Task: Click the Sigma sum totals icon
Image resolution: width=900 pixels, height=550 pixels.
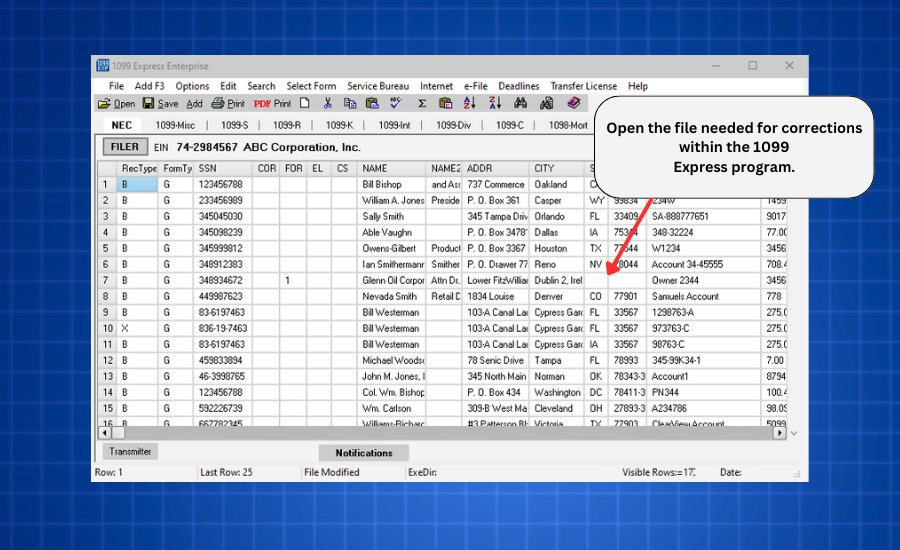Action: point(422,103)
